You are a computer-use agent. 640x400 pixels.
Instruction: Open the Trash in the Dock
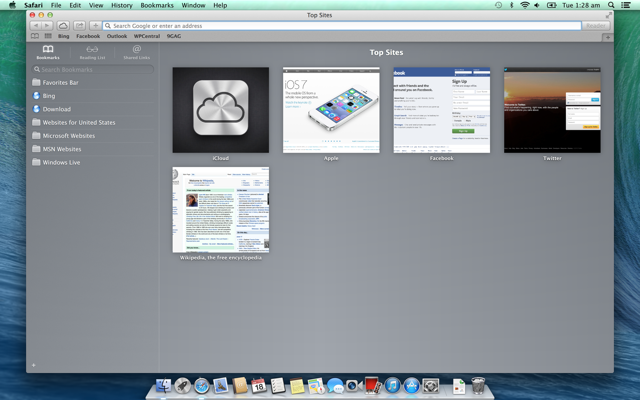tap(478, 385)
